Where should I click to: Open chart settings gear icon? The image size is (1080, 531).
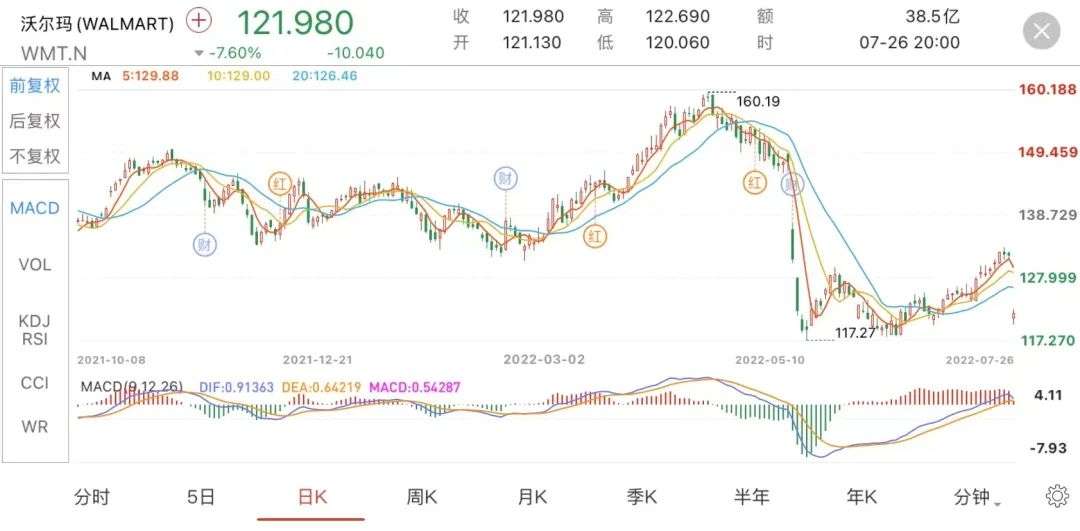(x=1056, y=496)
